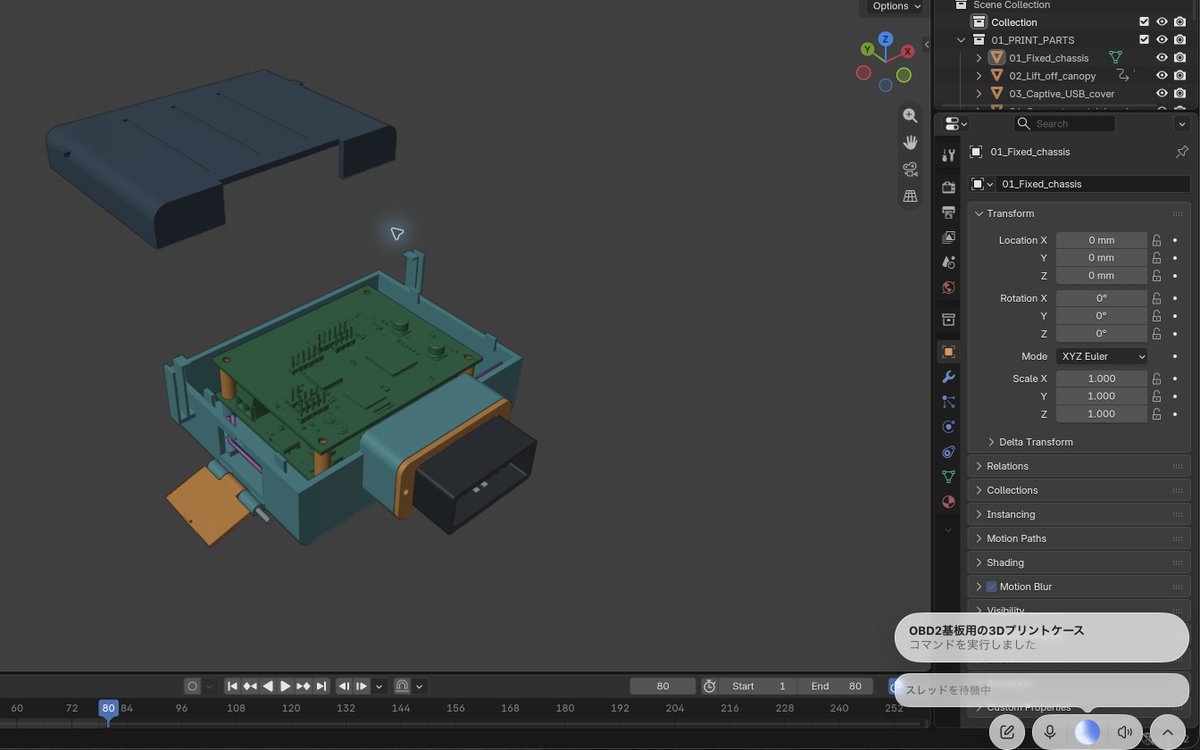This screenshot has width=1200, height=750.
Task: Play animation in reverse
Action: [267, 686]
